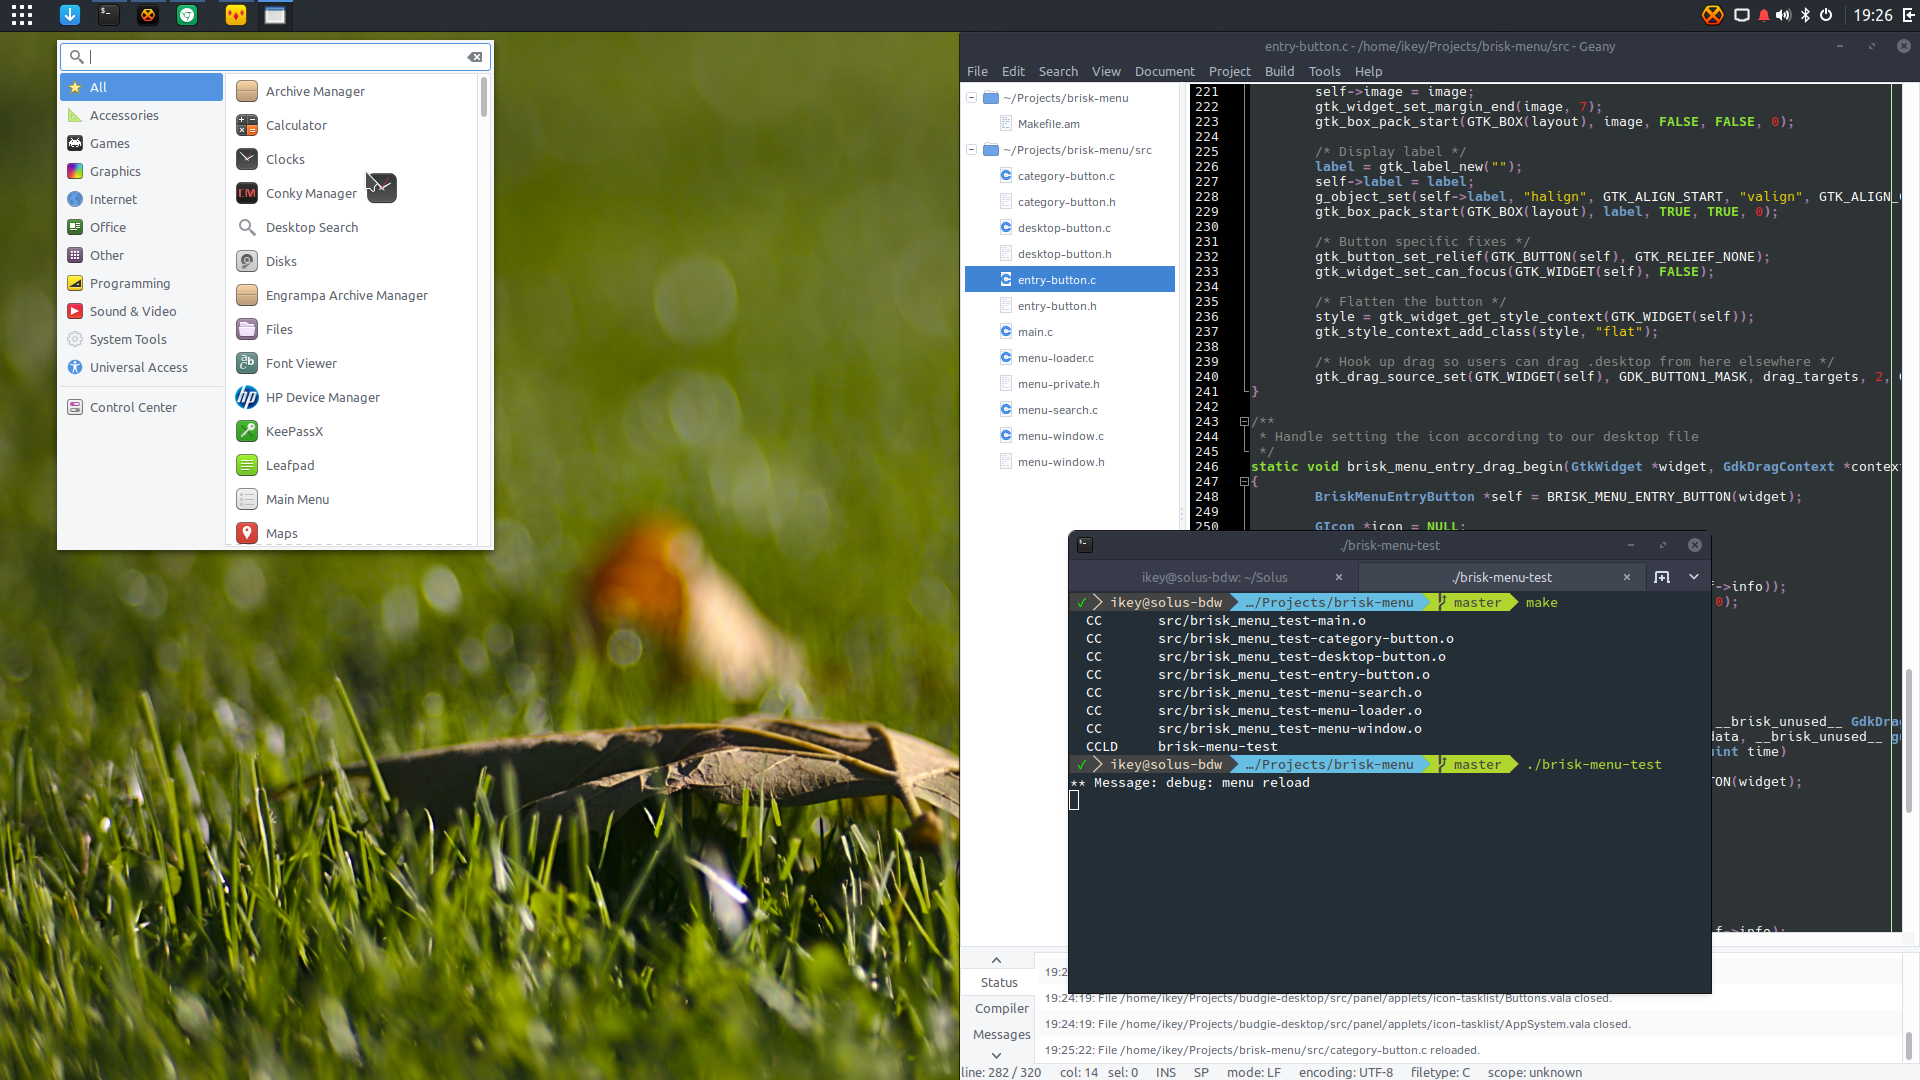Select the Internet category
The image size is (1920, 1080).
point(141,199)
